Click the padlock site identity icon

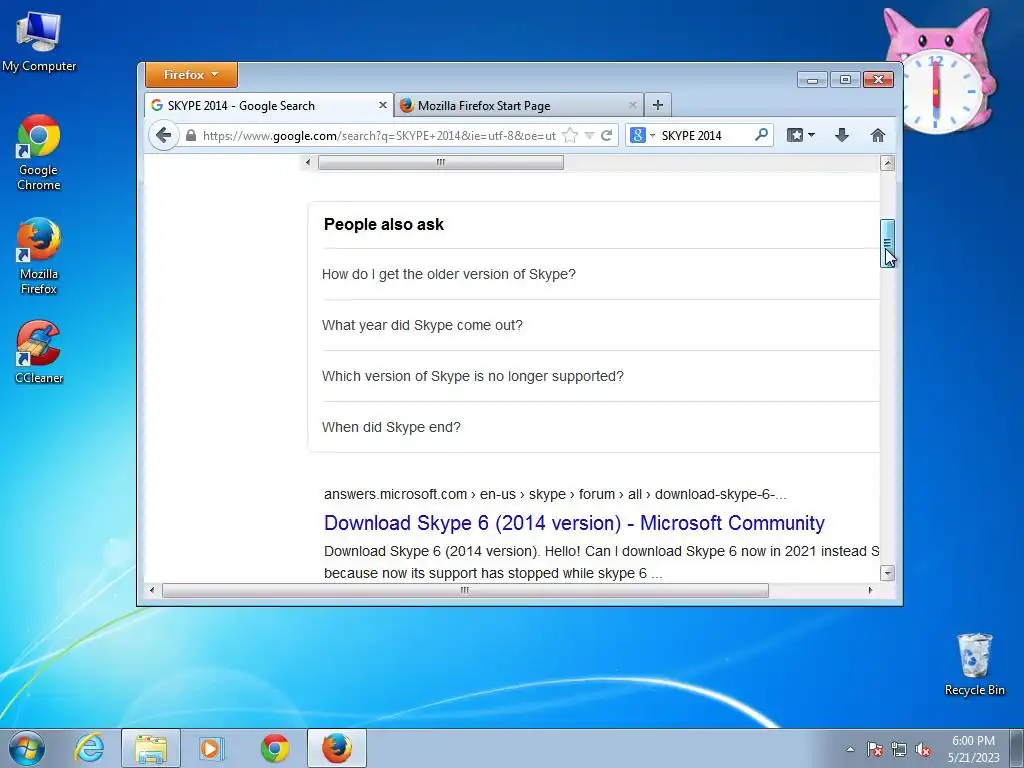[191, 135]
